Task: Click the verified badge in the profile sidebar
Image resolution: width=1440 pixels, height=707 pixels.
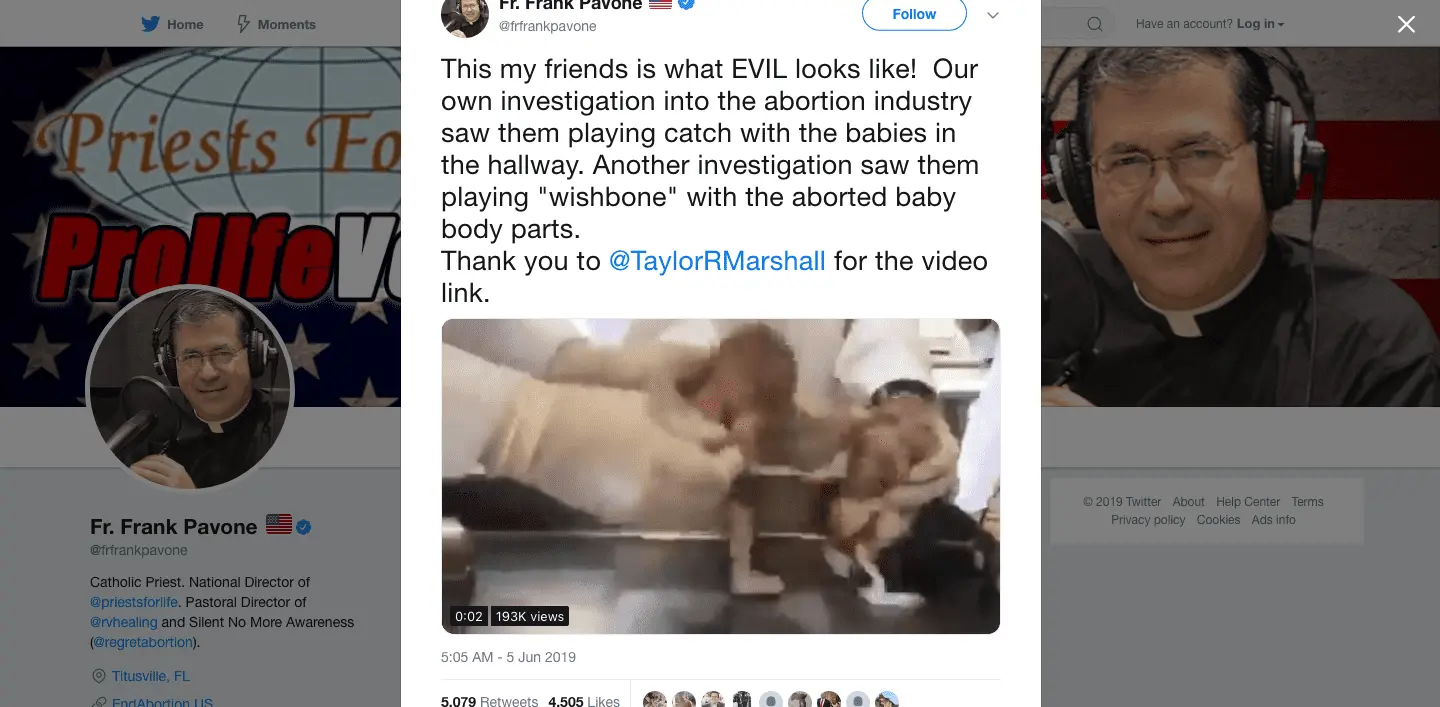Action: click(x=304, y=527)
